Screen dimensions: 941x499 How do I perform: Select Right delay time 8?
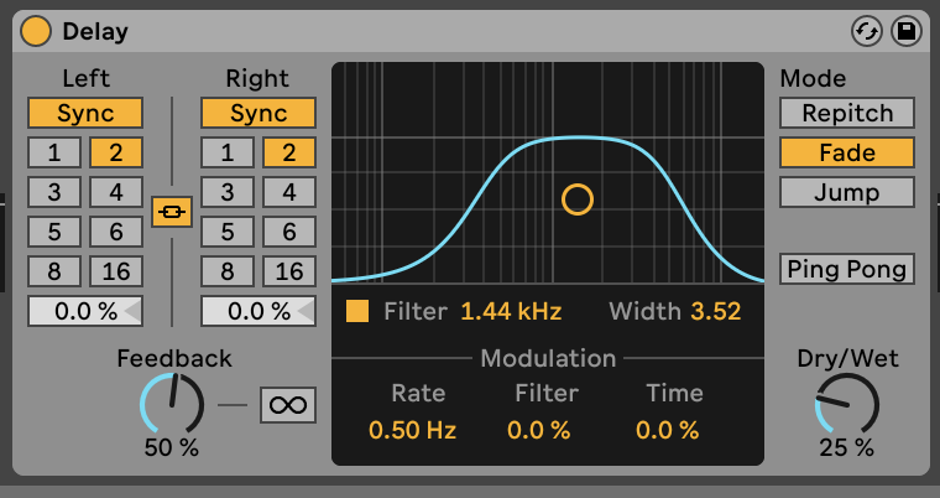(227, 271)
